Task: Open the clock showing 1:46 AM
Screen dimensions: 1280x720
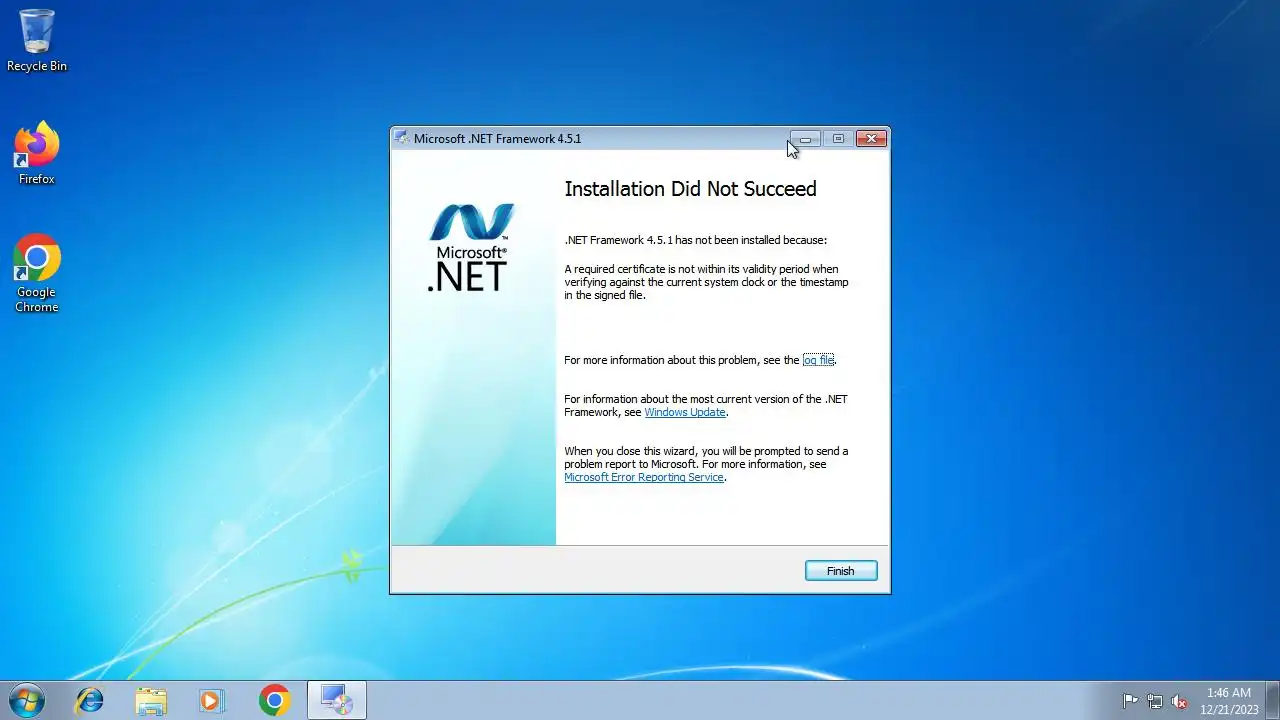Action: pos(1229,700)
